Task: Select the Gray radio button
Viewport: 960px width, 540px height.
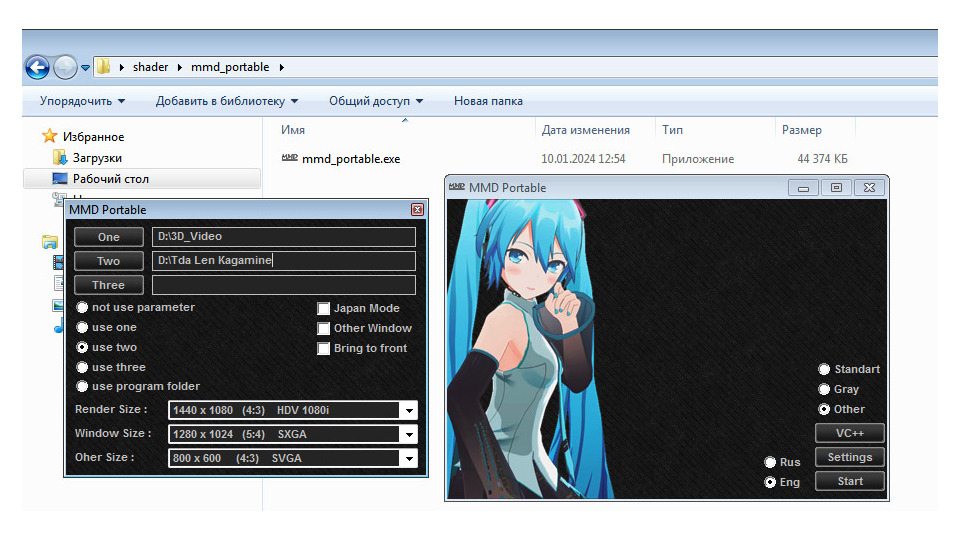Action: pyautogui.click(x=824, y=389)
